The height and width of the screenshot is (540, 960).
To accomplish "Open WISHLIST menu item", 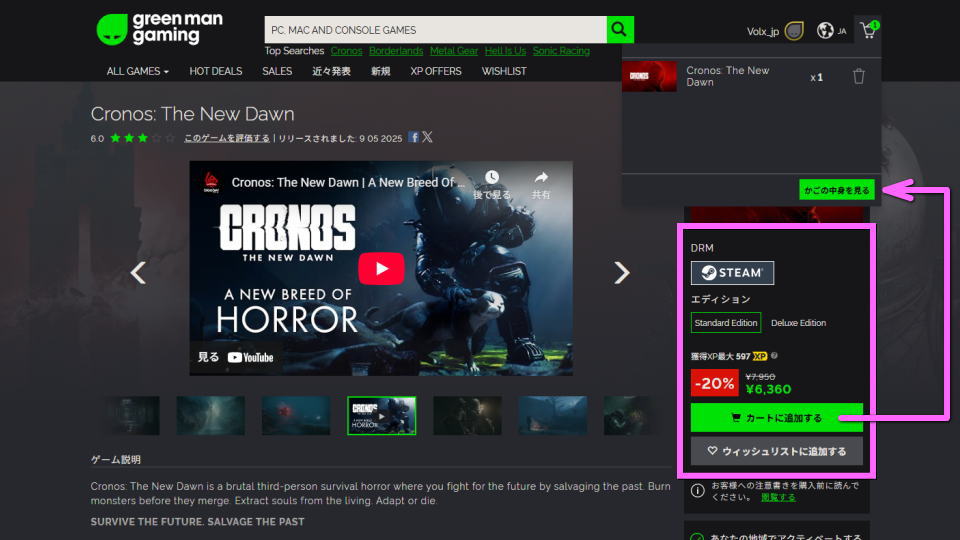I will click(504, 72).
